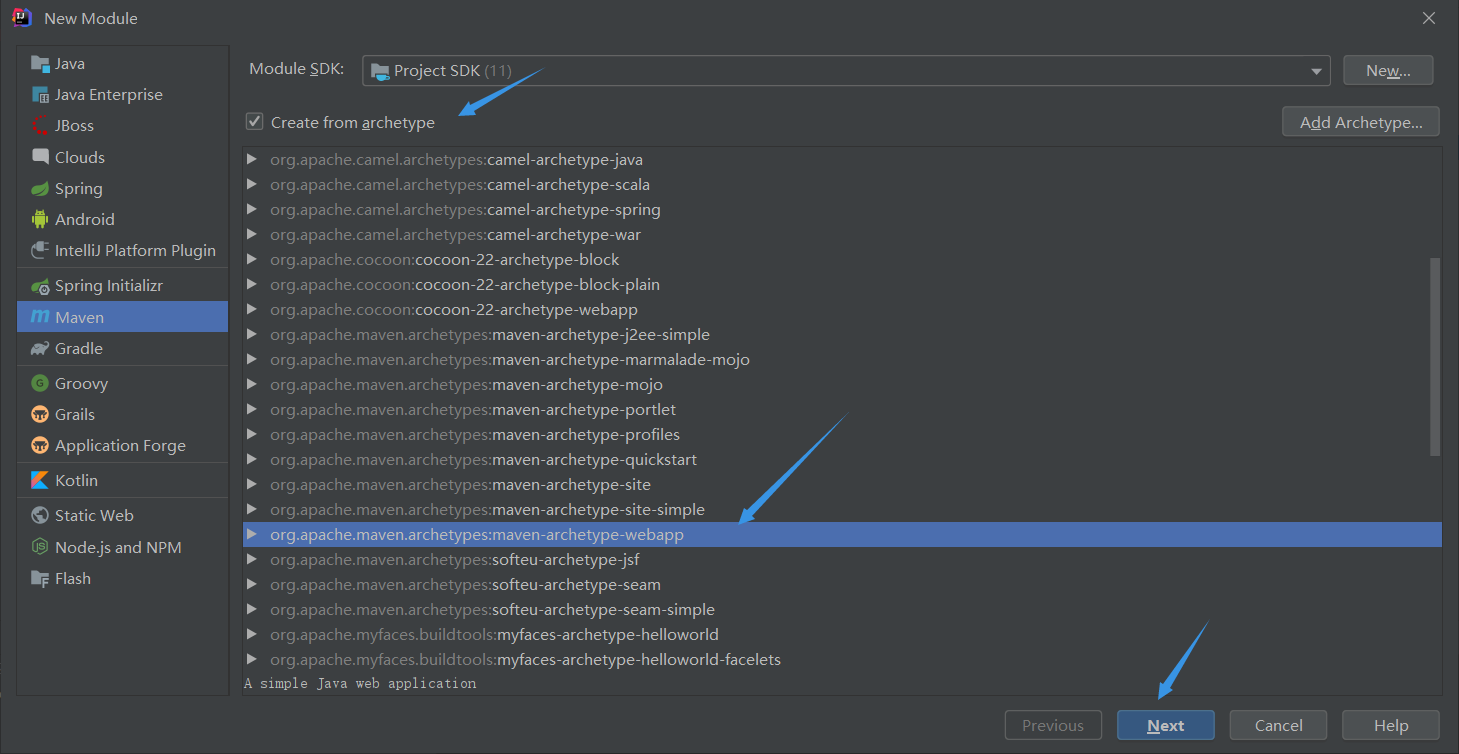Expand the camel-archetype-spring node

[252, 209]
